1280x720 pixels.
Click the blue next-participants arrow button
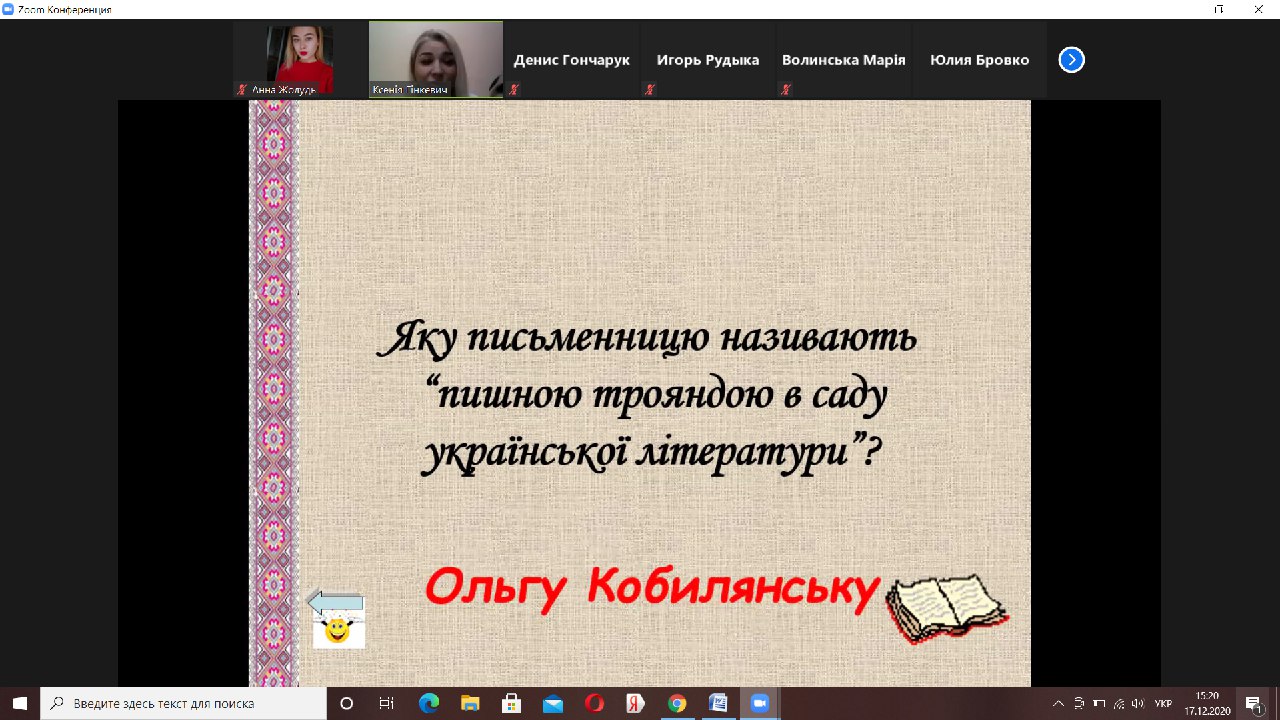point(1071,60)
